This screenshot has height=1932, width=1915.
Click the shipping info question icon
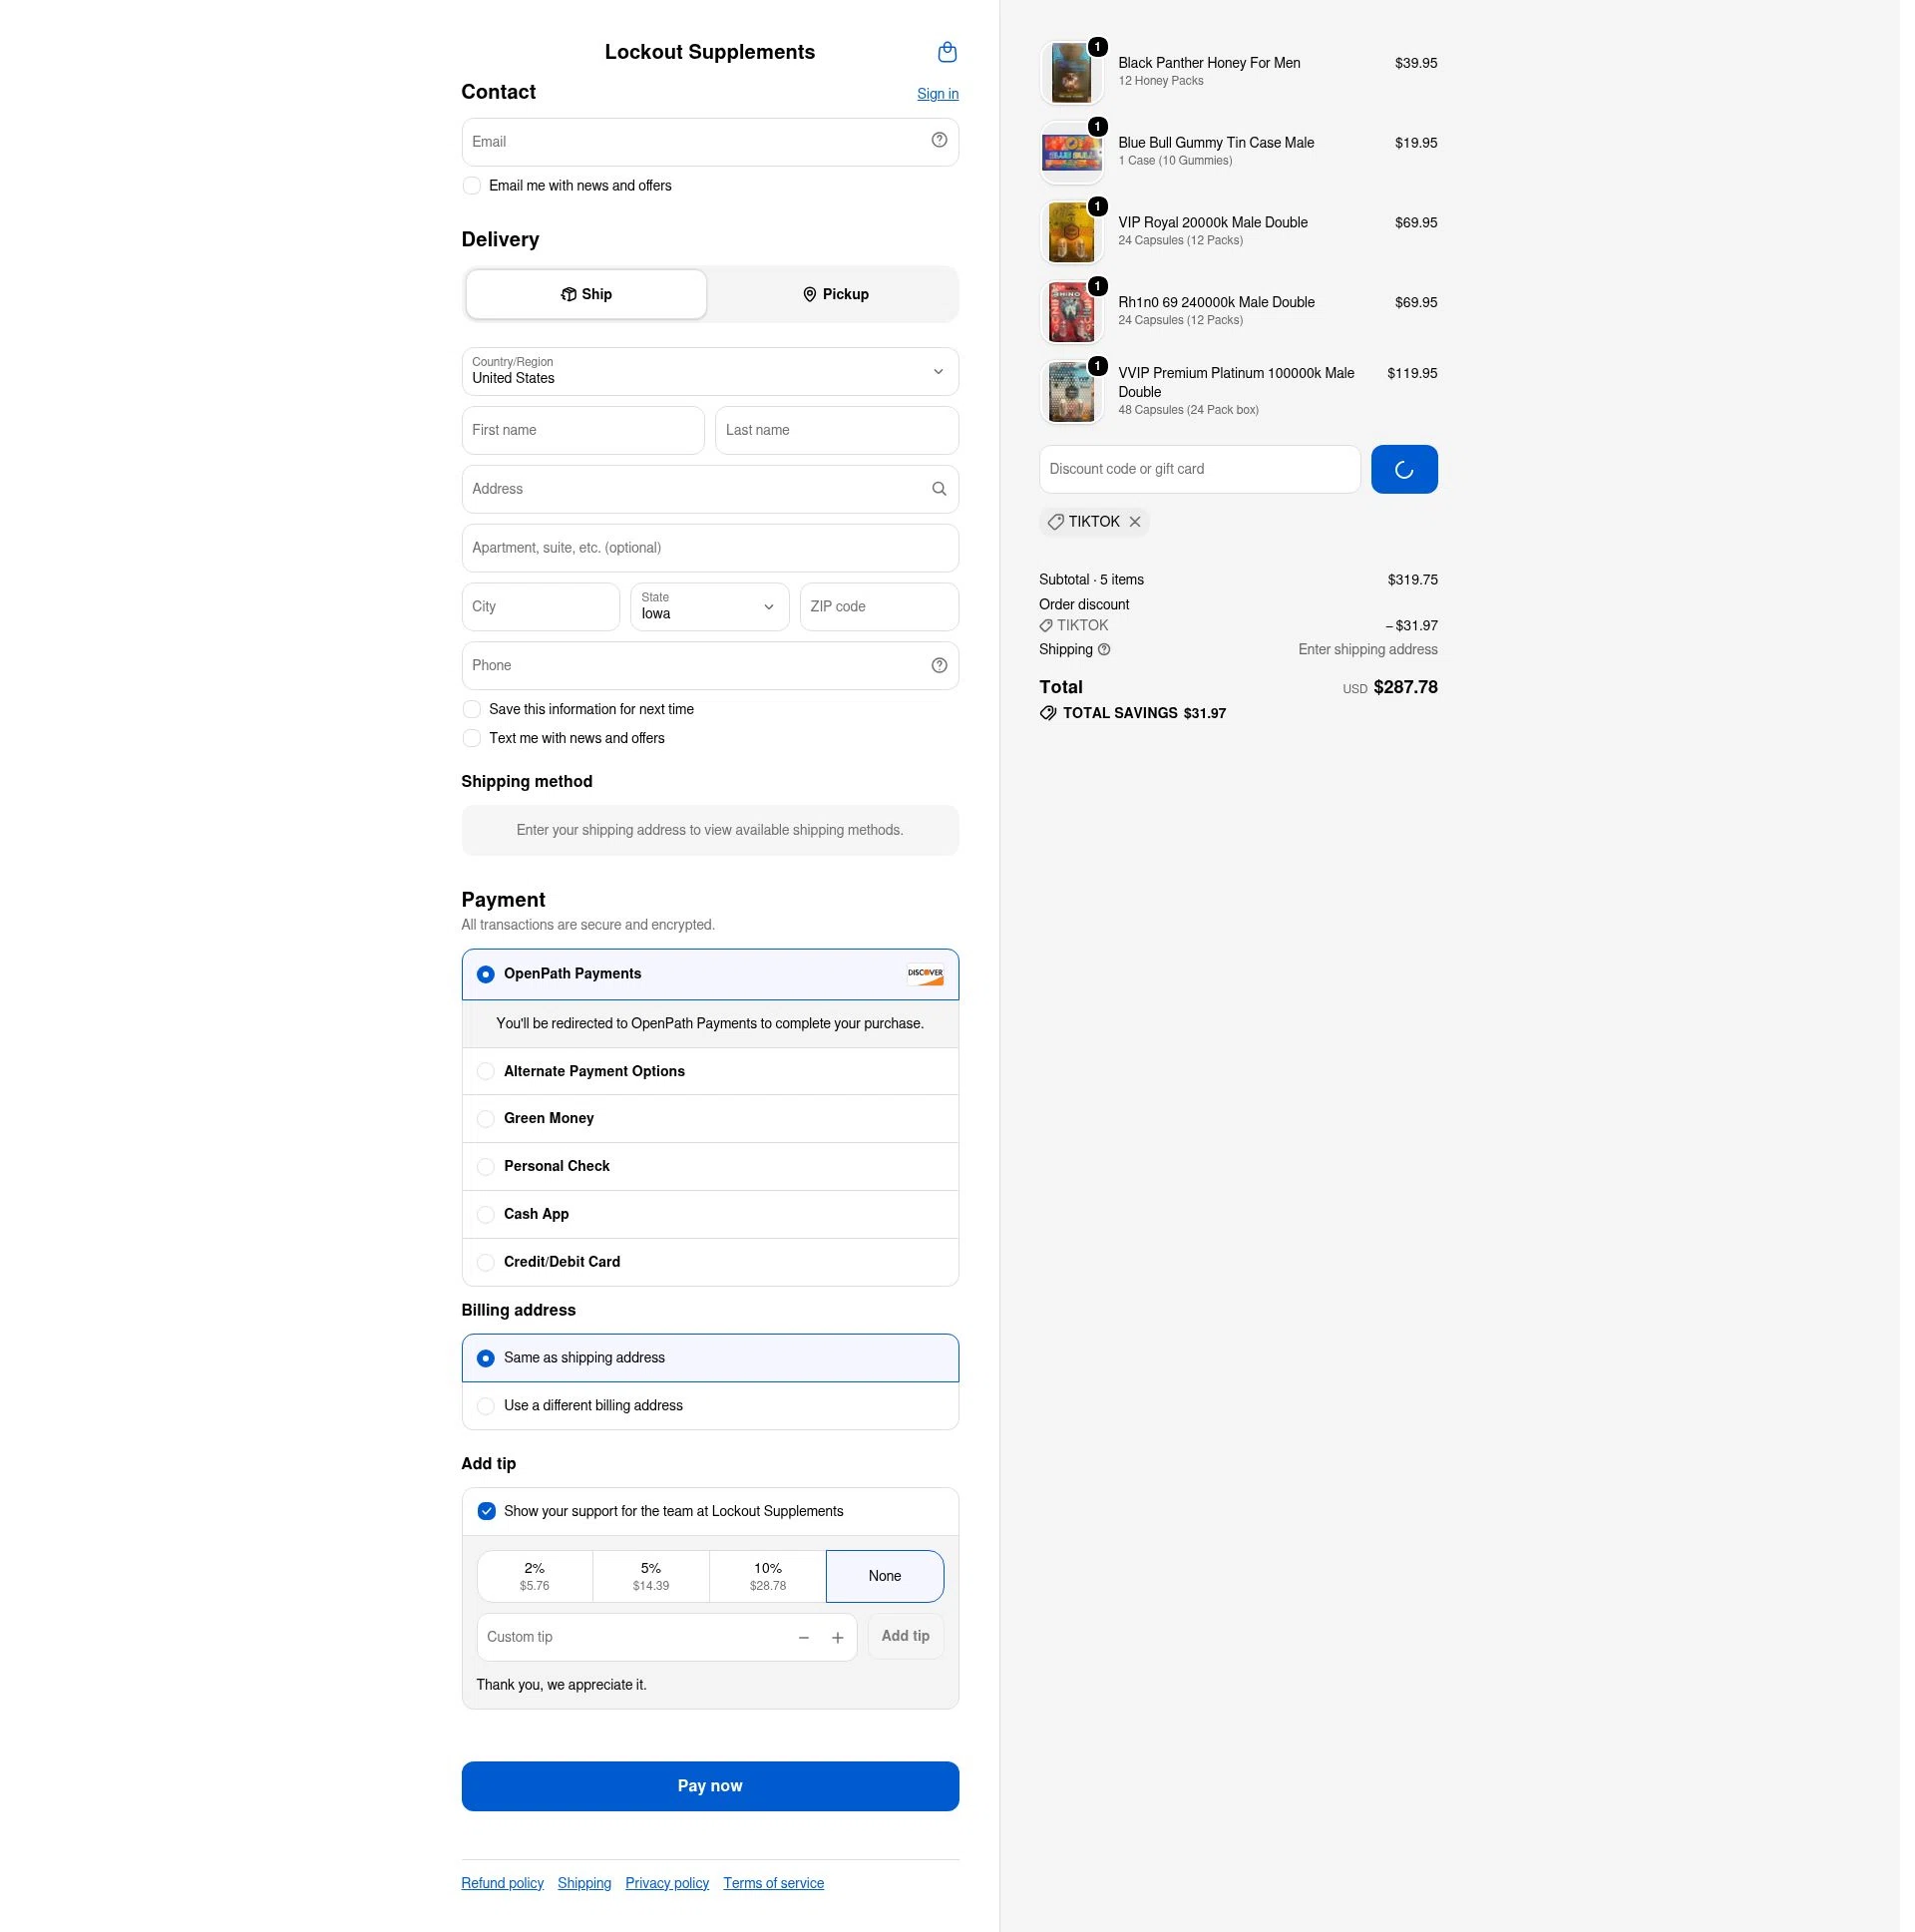[x=1104, y=650]
